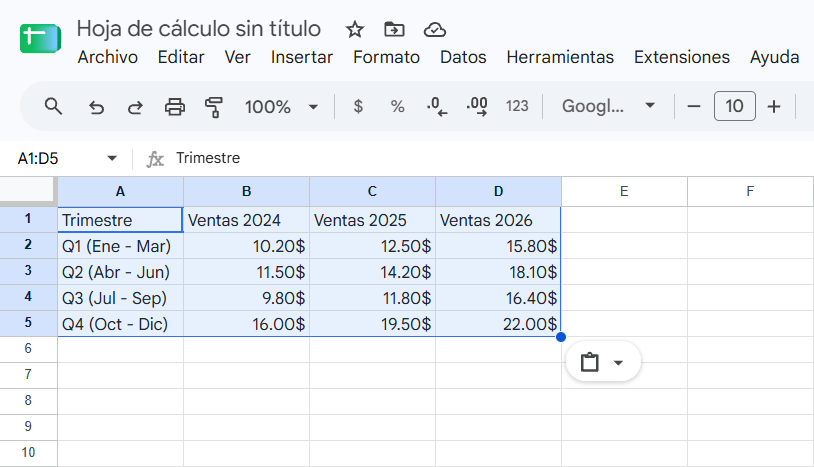814x467 pixels.
Task: Open the Ayuda menu
Action: [775, 57]
